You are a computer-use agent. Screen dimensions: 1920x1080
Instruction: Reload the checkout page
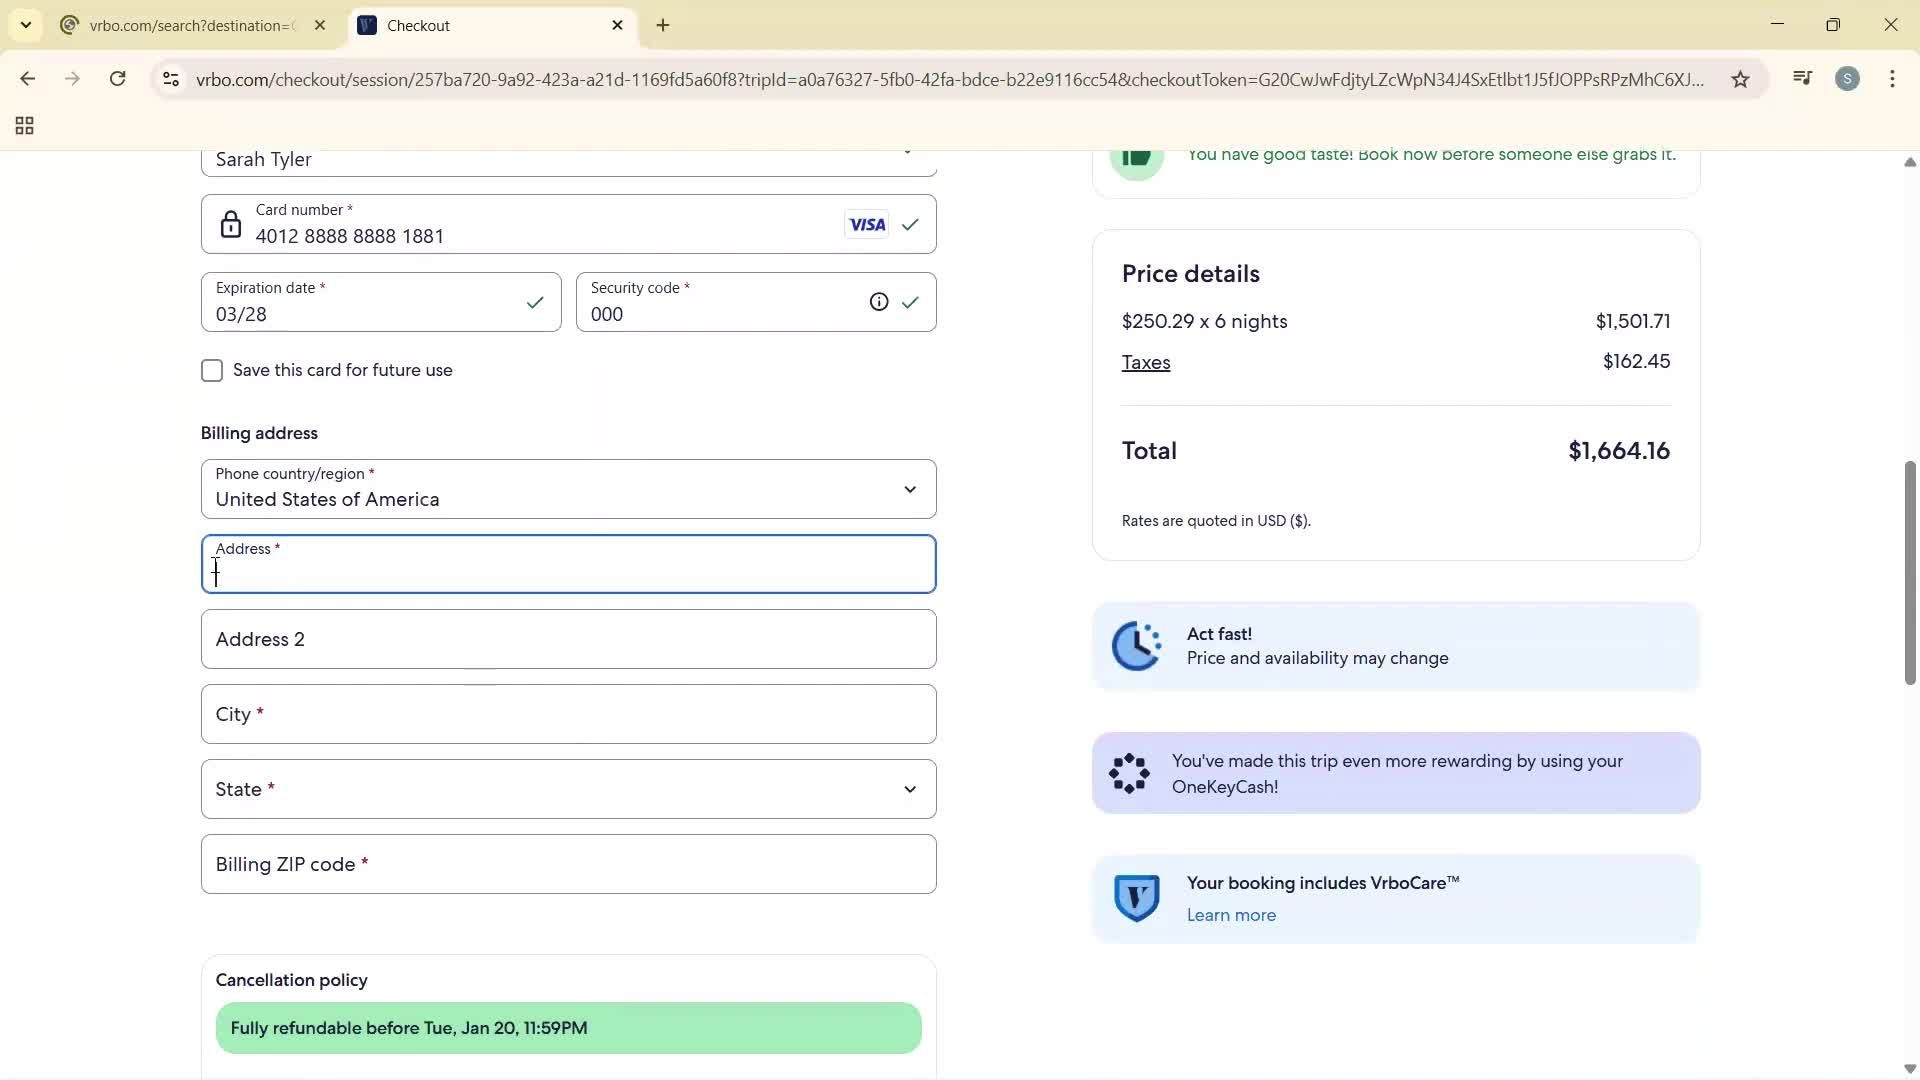click(118, 79)
